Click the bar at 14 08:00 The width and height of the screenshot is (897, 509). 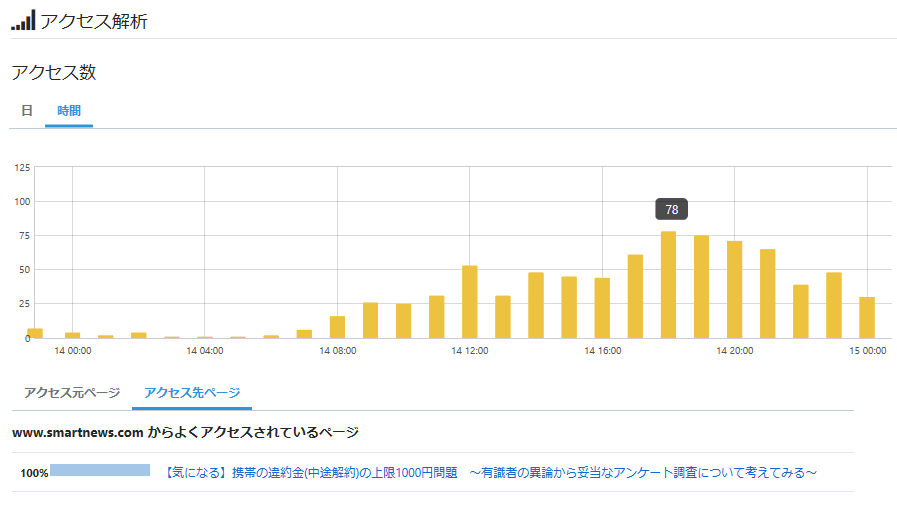338,327
